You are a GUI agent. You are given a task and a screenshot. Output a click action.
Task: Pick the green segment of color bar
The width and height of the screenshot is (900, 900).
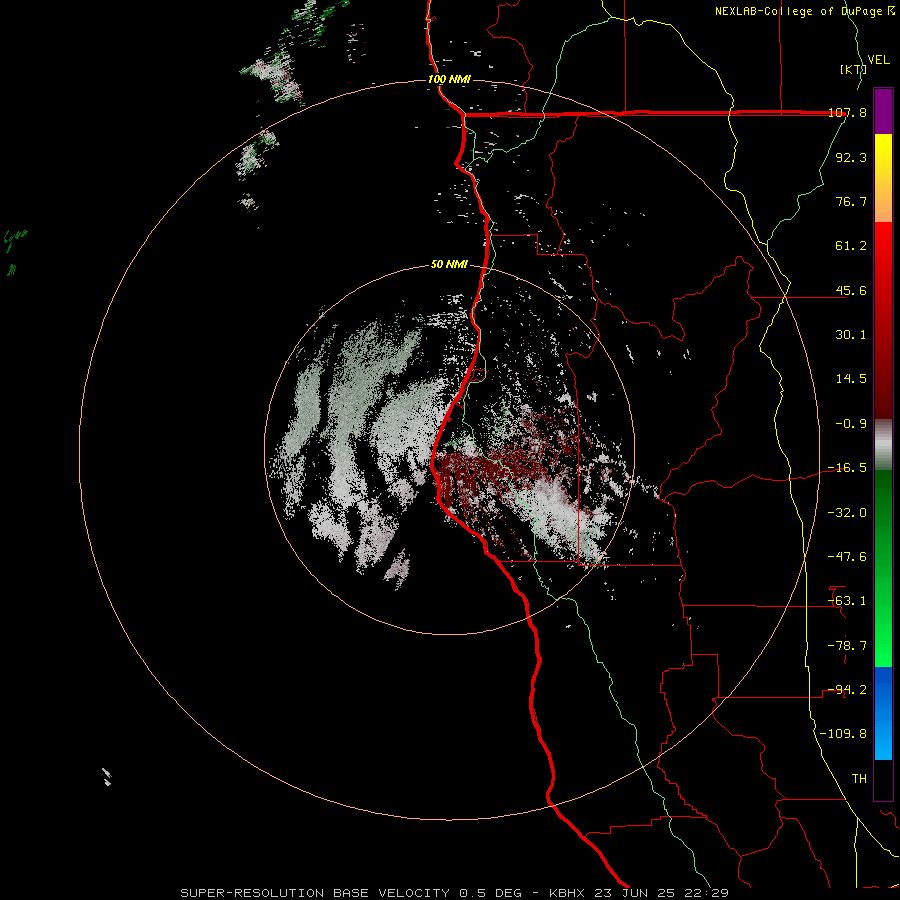coord(883,568)
